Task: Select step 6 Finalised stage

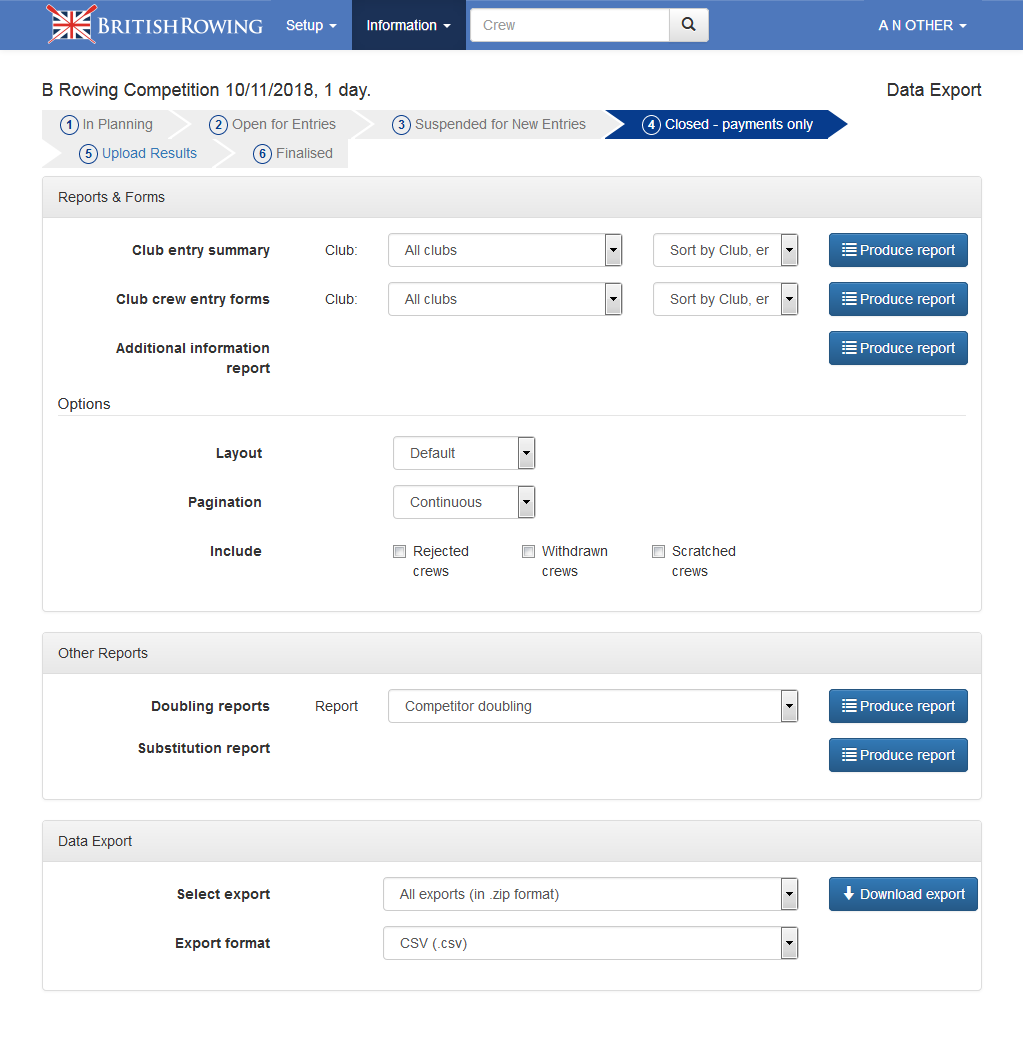Action: click(293, 153)
